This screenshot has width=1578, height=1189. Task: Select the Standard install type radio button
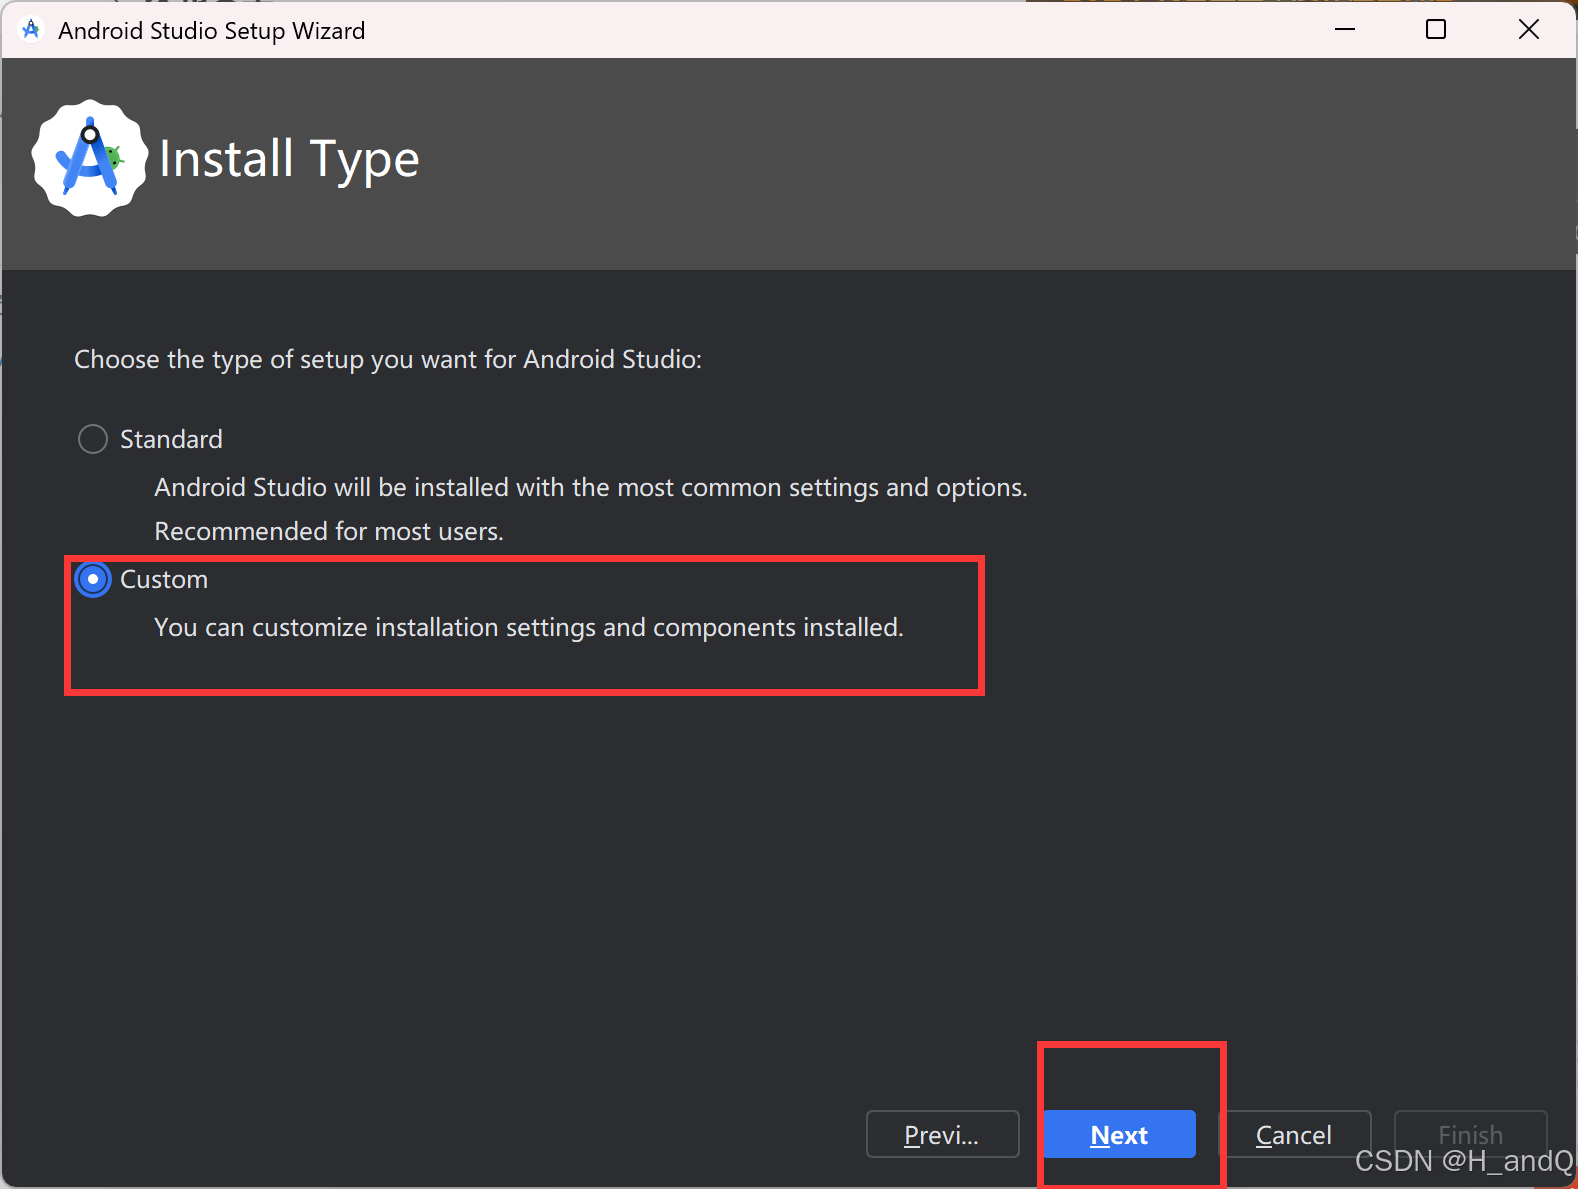pyautogui.click(x=93, y=439)
